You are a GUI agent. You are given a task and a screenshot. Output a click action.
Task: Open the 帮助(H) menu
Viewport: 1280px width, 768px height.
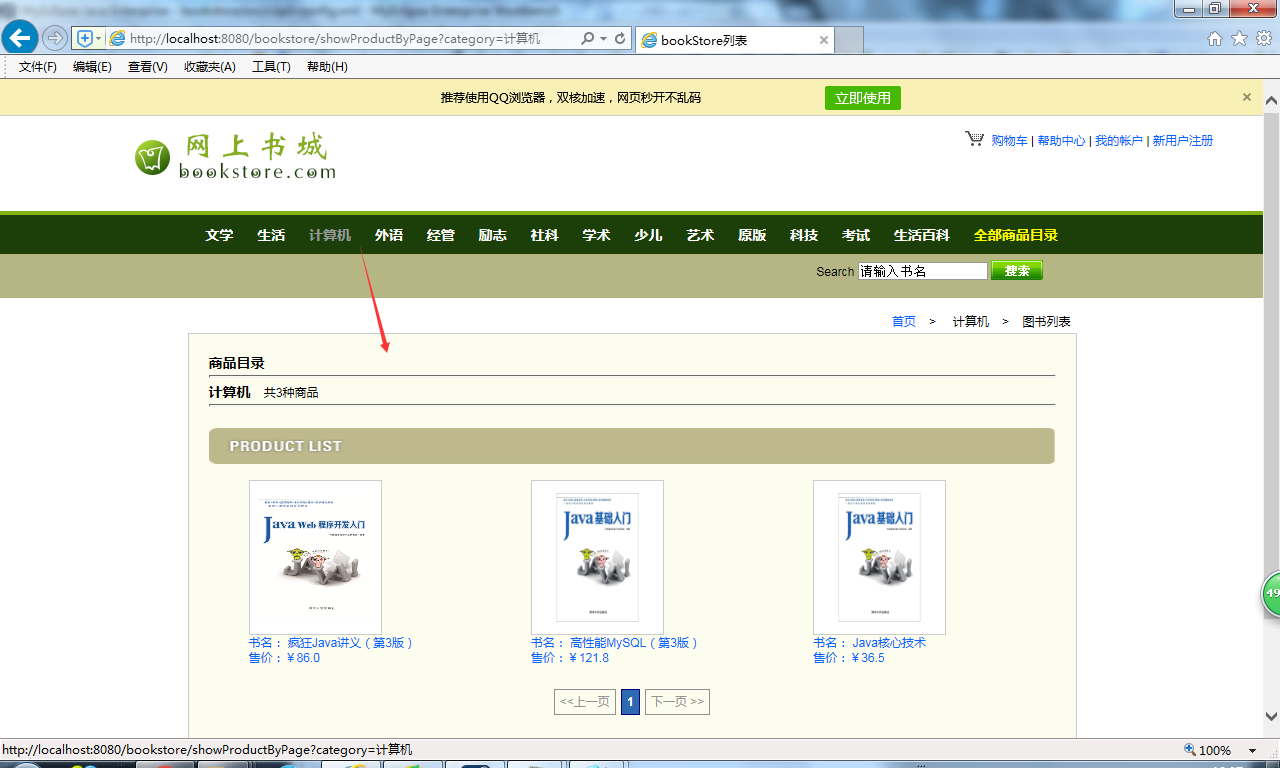click(327, 67)
